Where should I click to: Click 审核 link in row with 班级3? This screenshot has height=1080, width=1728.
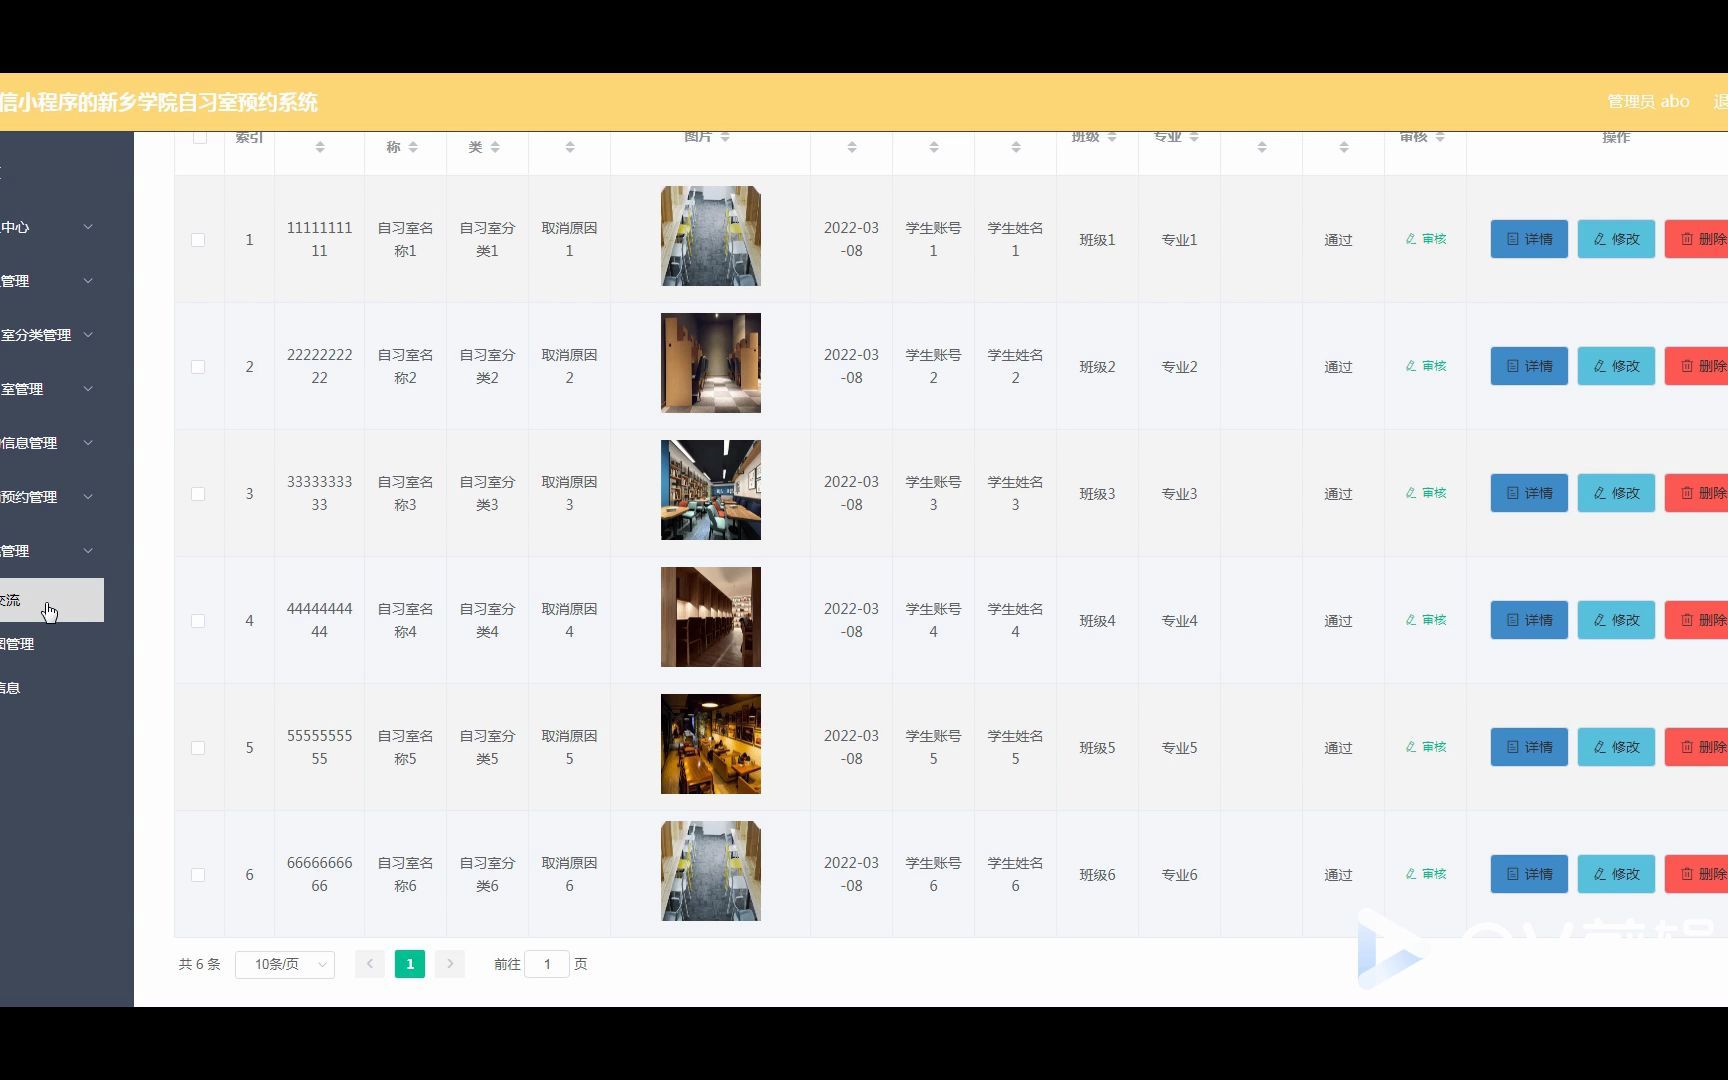[1426, 493]
